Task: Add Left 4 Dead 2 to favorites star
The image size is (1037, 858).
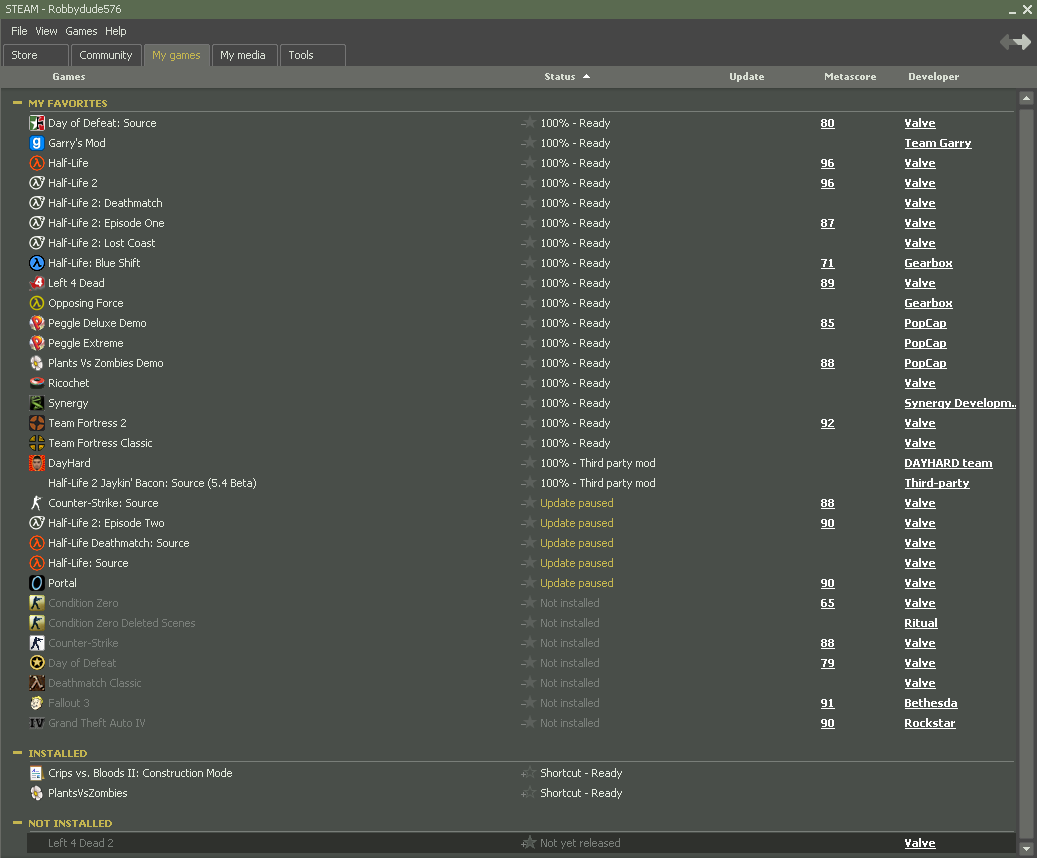Action: point(528,843)
